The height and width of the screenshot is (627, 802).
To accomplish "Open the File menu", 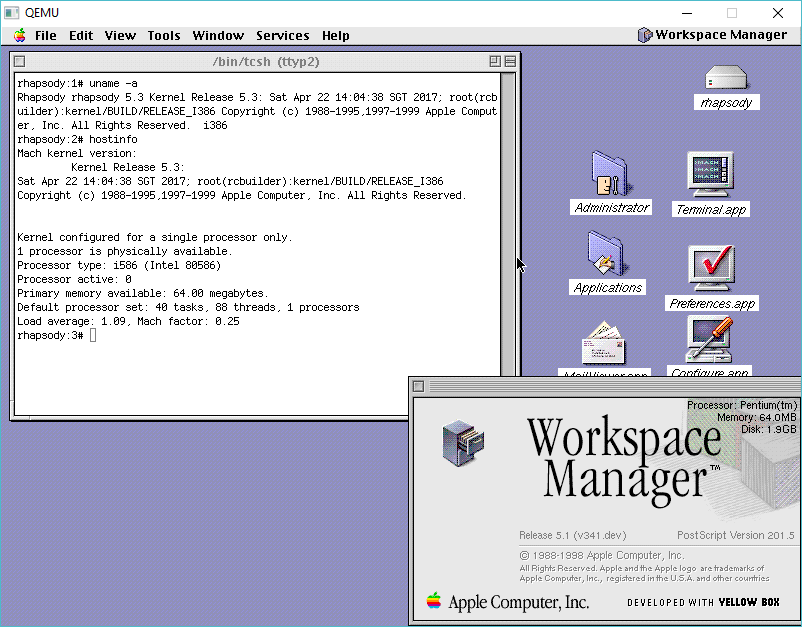I will pyautogui.click(x=46, y=35).
